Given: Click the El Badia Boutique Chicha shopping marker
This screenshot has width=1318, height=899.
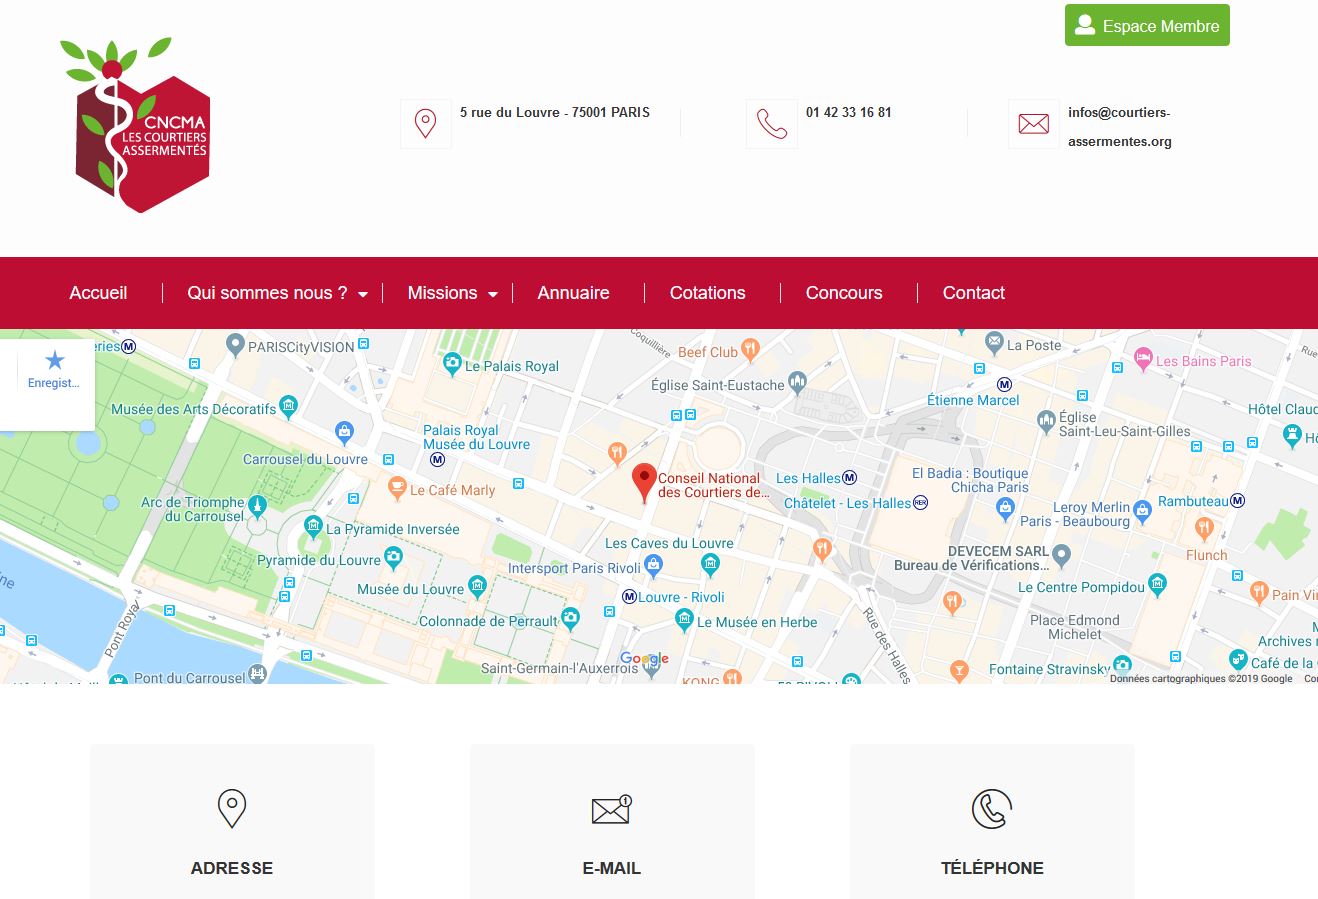Looking at the screenshot, I should click(1005, 509).
